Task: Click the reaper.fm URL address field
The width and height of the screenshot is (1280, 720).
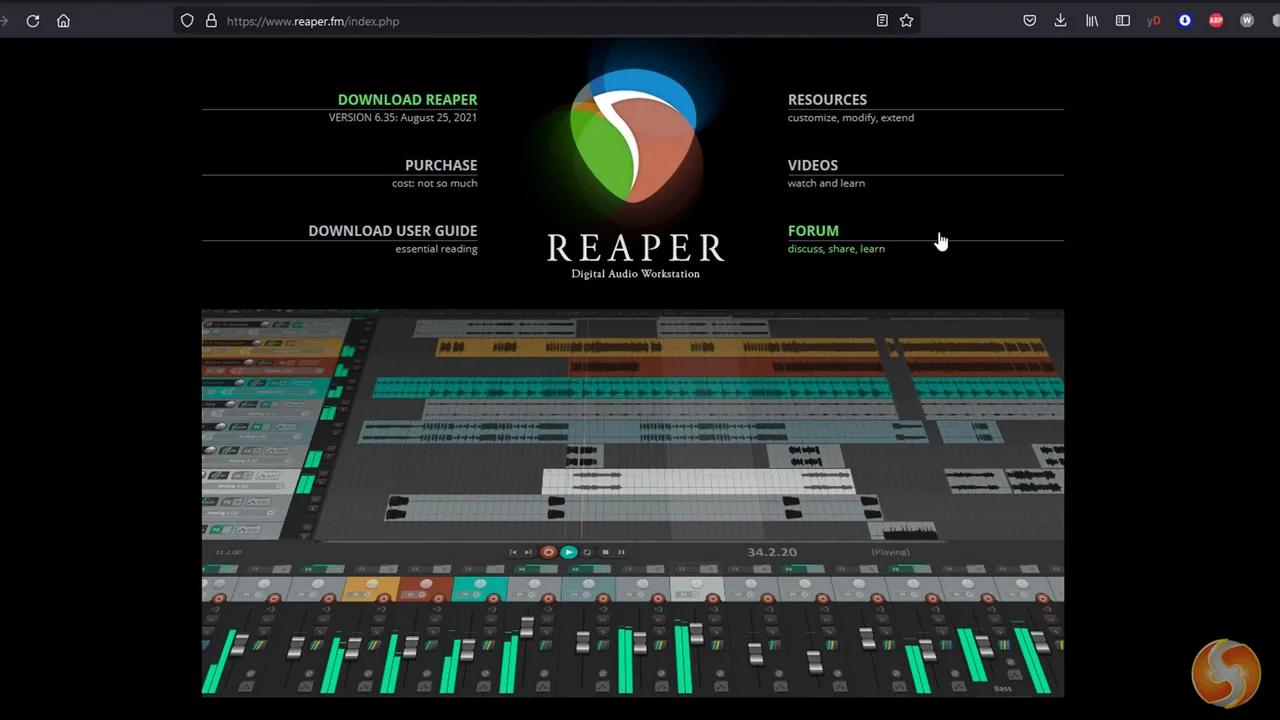Action: tap(545, 21)
